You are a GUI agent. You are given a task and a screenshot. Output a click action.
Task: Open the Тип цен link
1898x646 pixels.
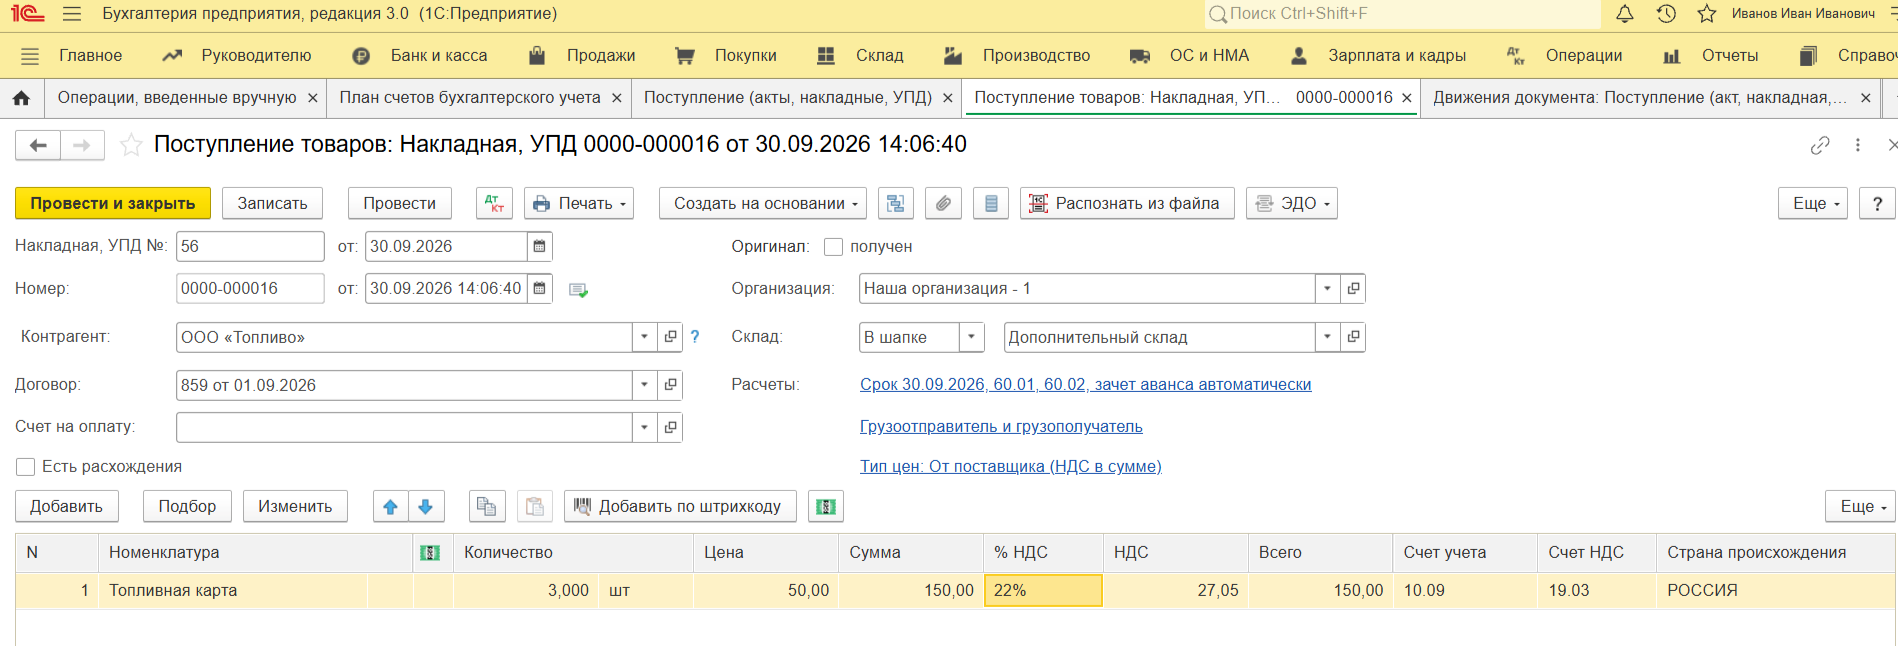coord(1011,467)
